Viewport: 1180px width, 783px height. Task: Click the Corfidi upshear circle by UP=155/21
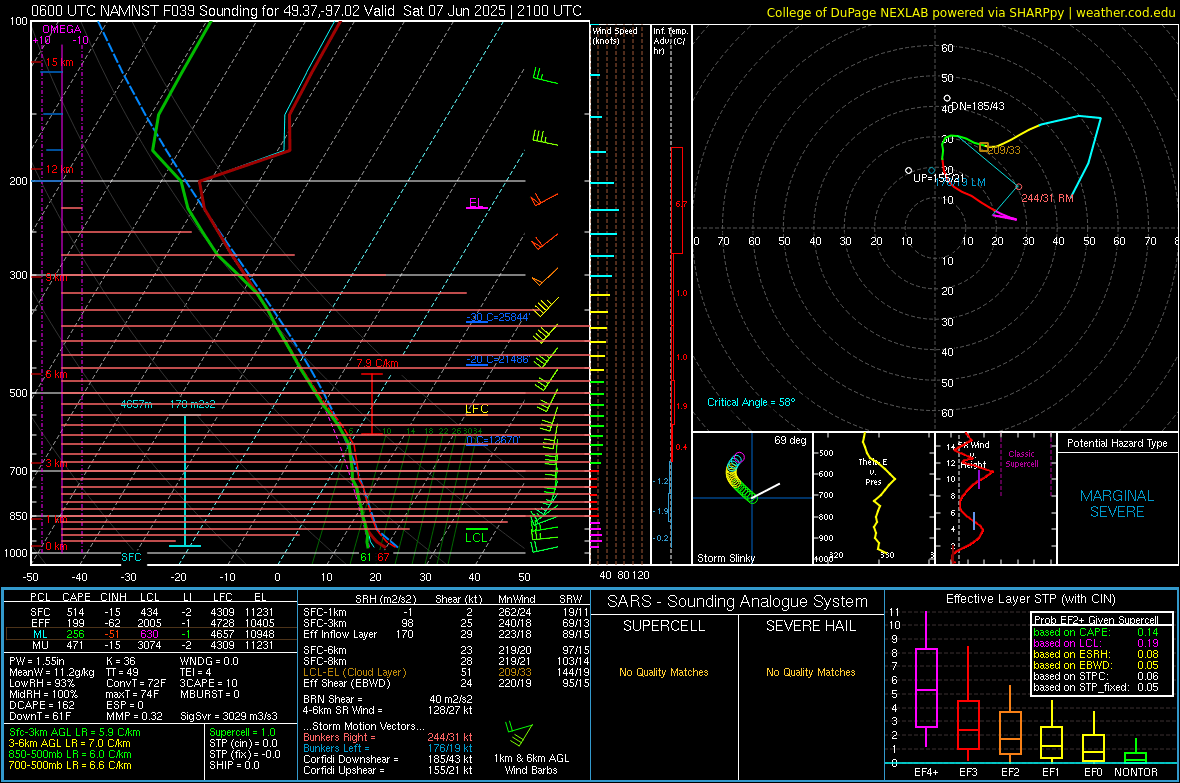[908, 171]
